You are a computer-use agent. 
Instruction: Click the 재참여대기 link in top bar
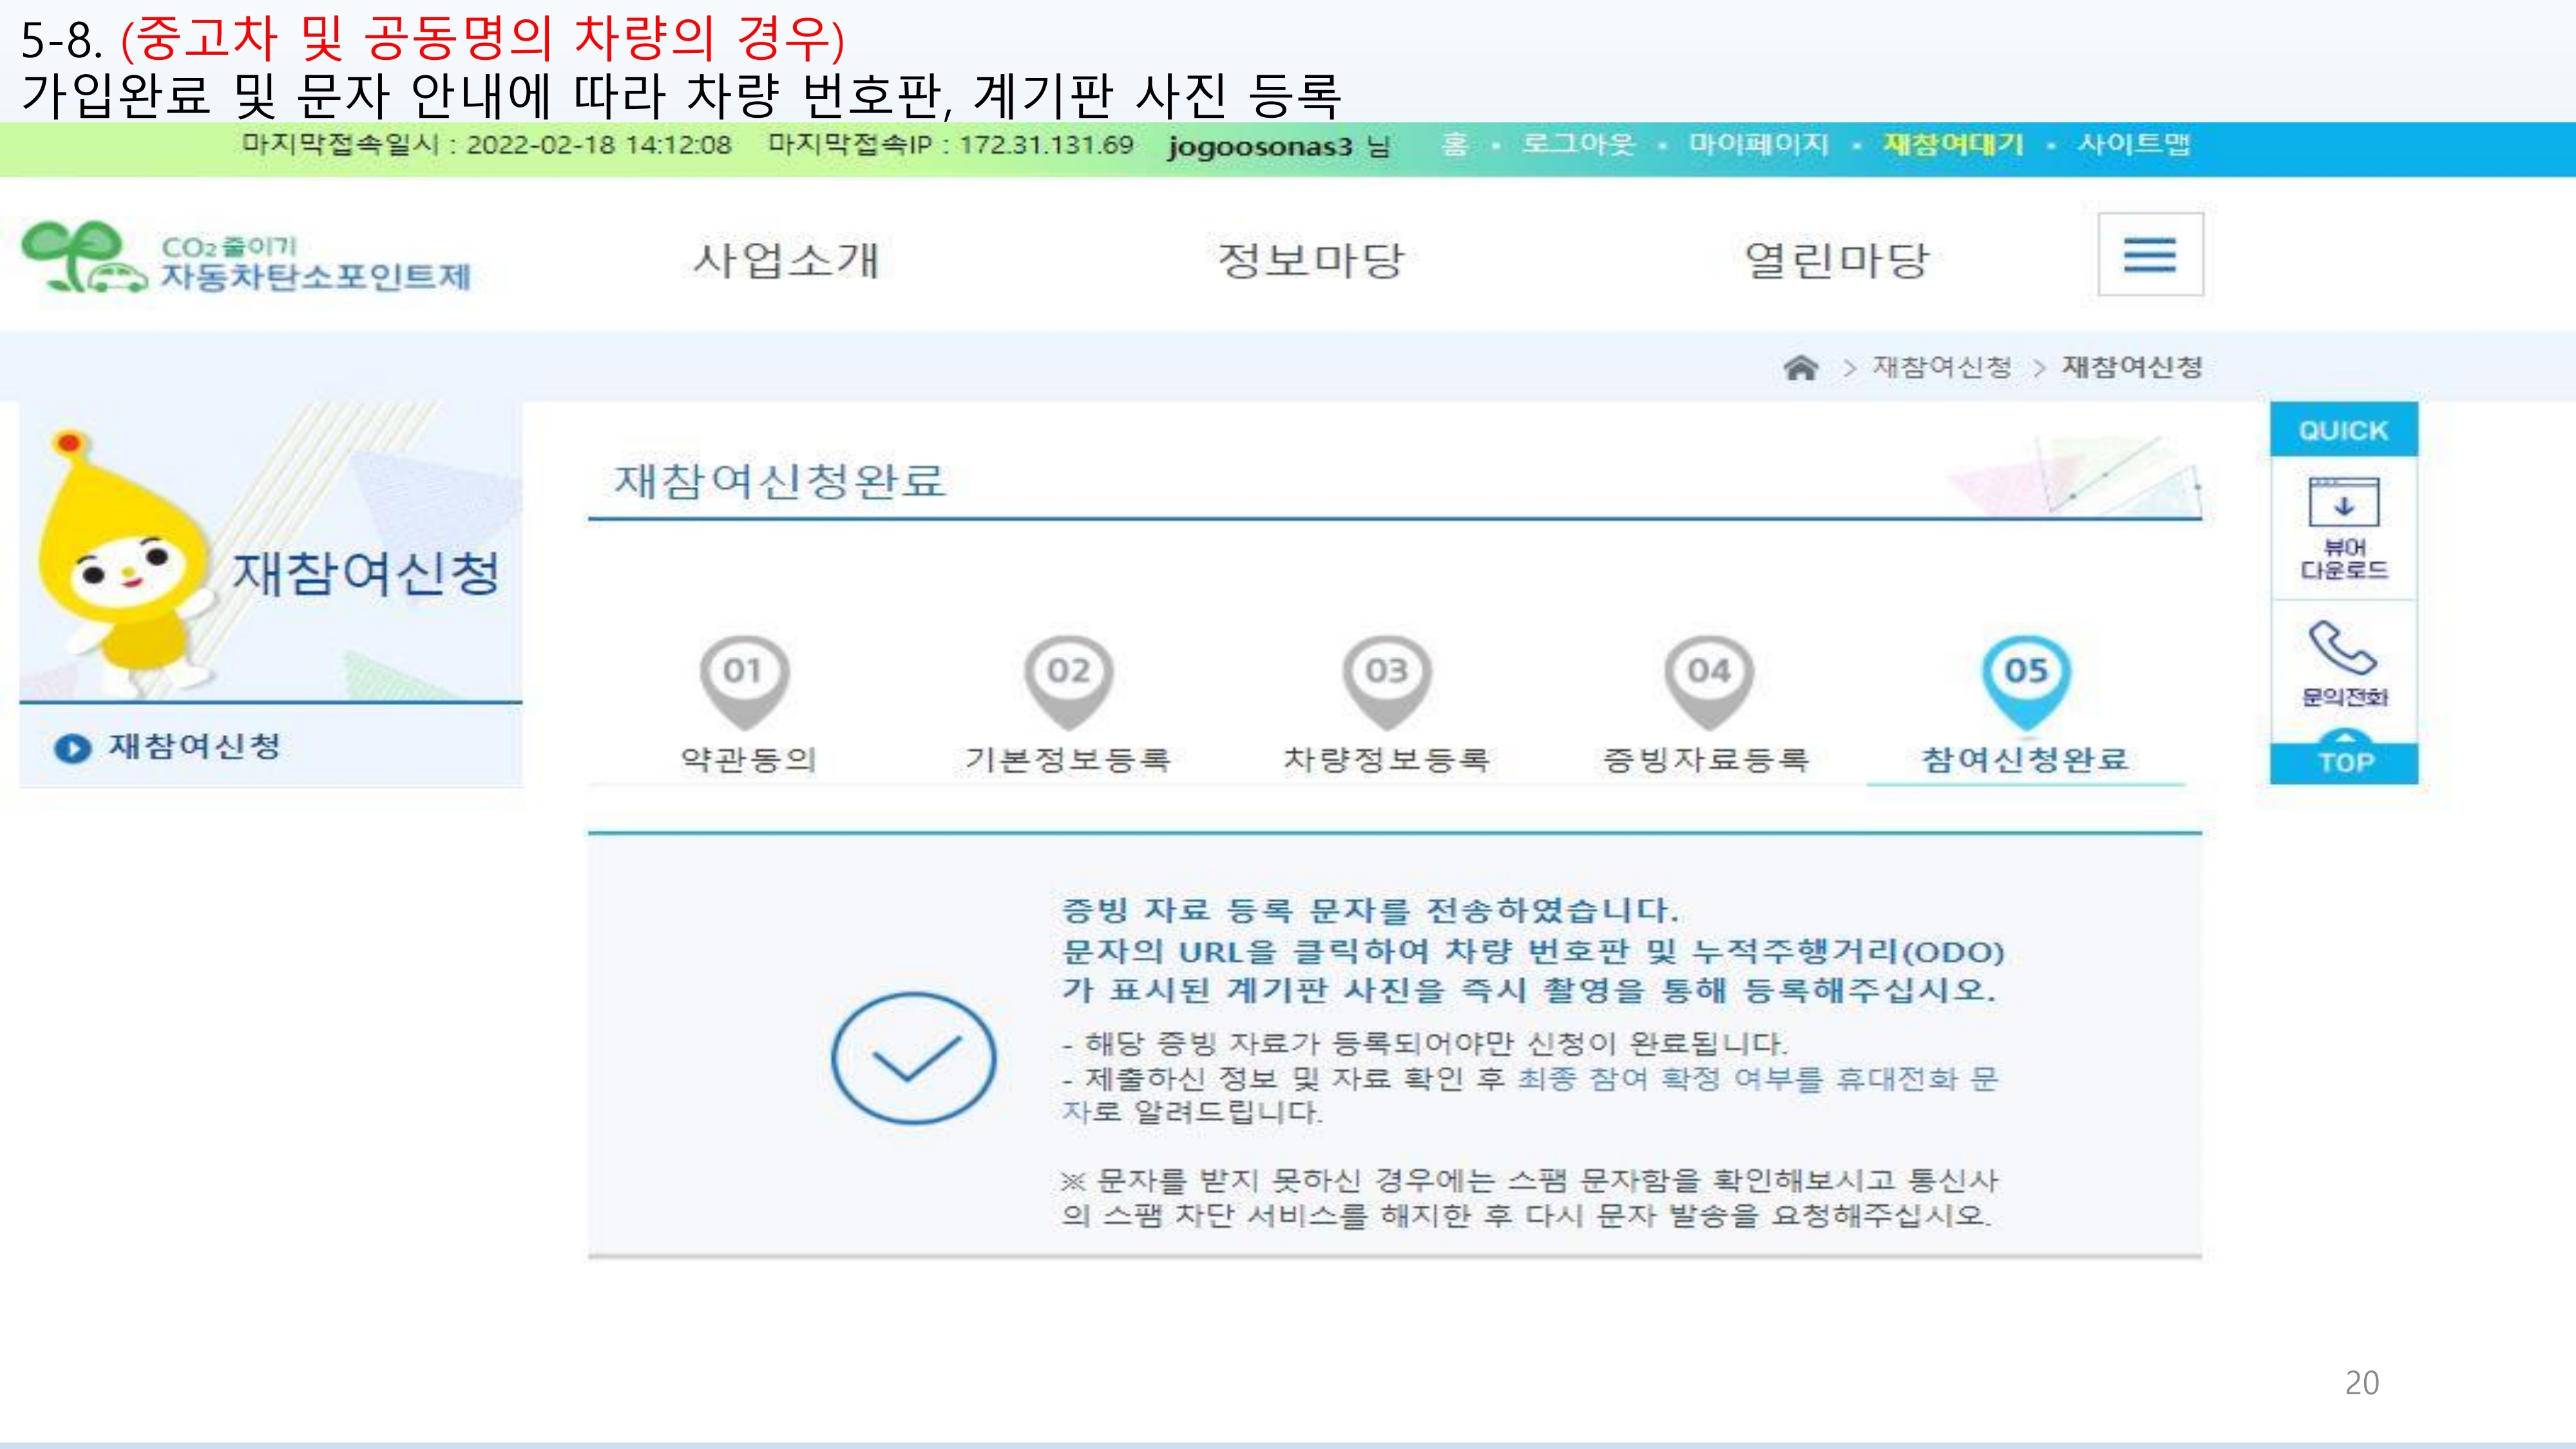point(1952,144)
